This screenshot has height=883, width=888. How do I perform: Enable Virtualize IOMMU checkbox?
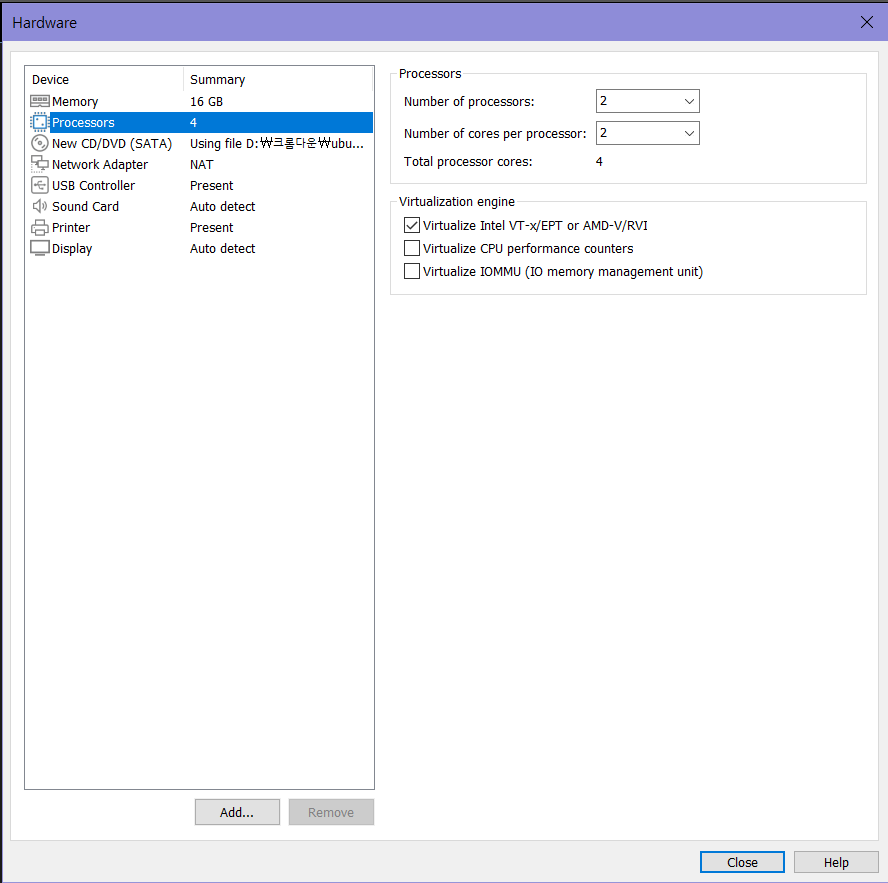412,271
